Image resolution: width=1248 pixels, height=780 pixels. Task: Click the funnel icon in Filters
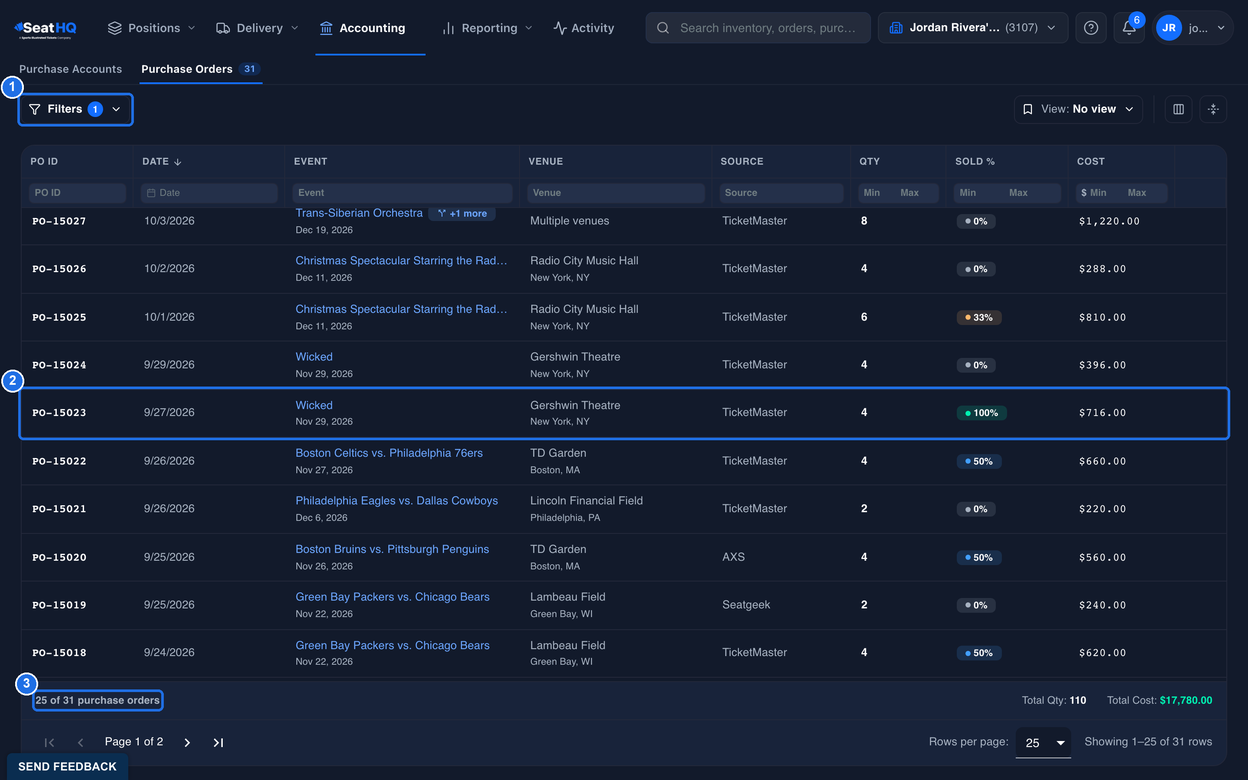tap(35, 109)
